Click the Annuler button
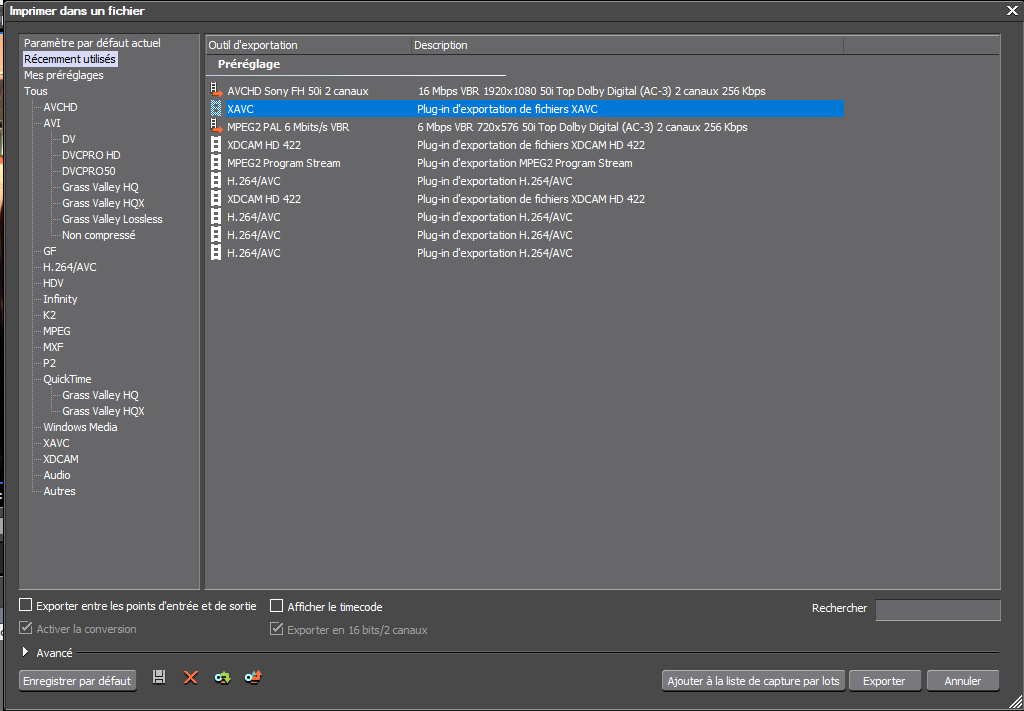The image size is (1024, 711). coord(963,680)
